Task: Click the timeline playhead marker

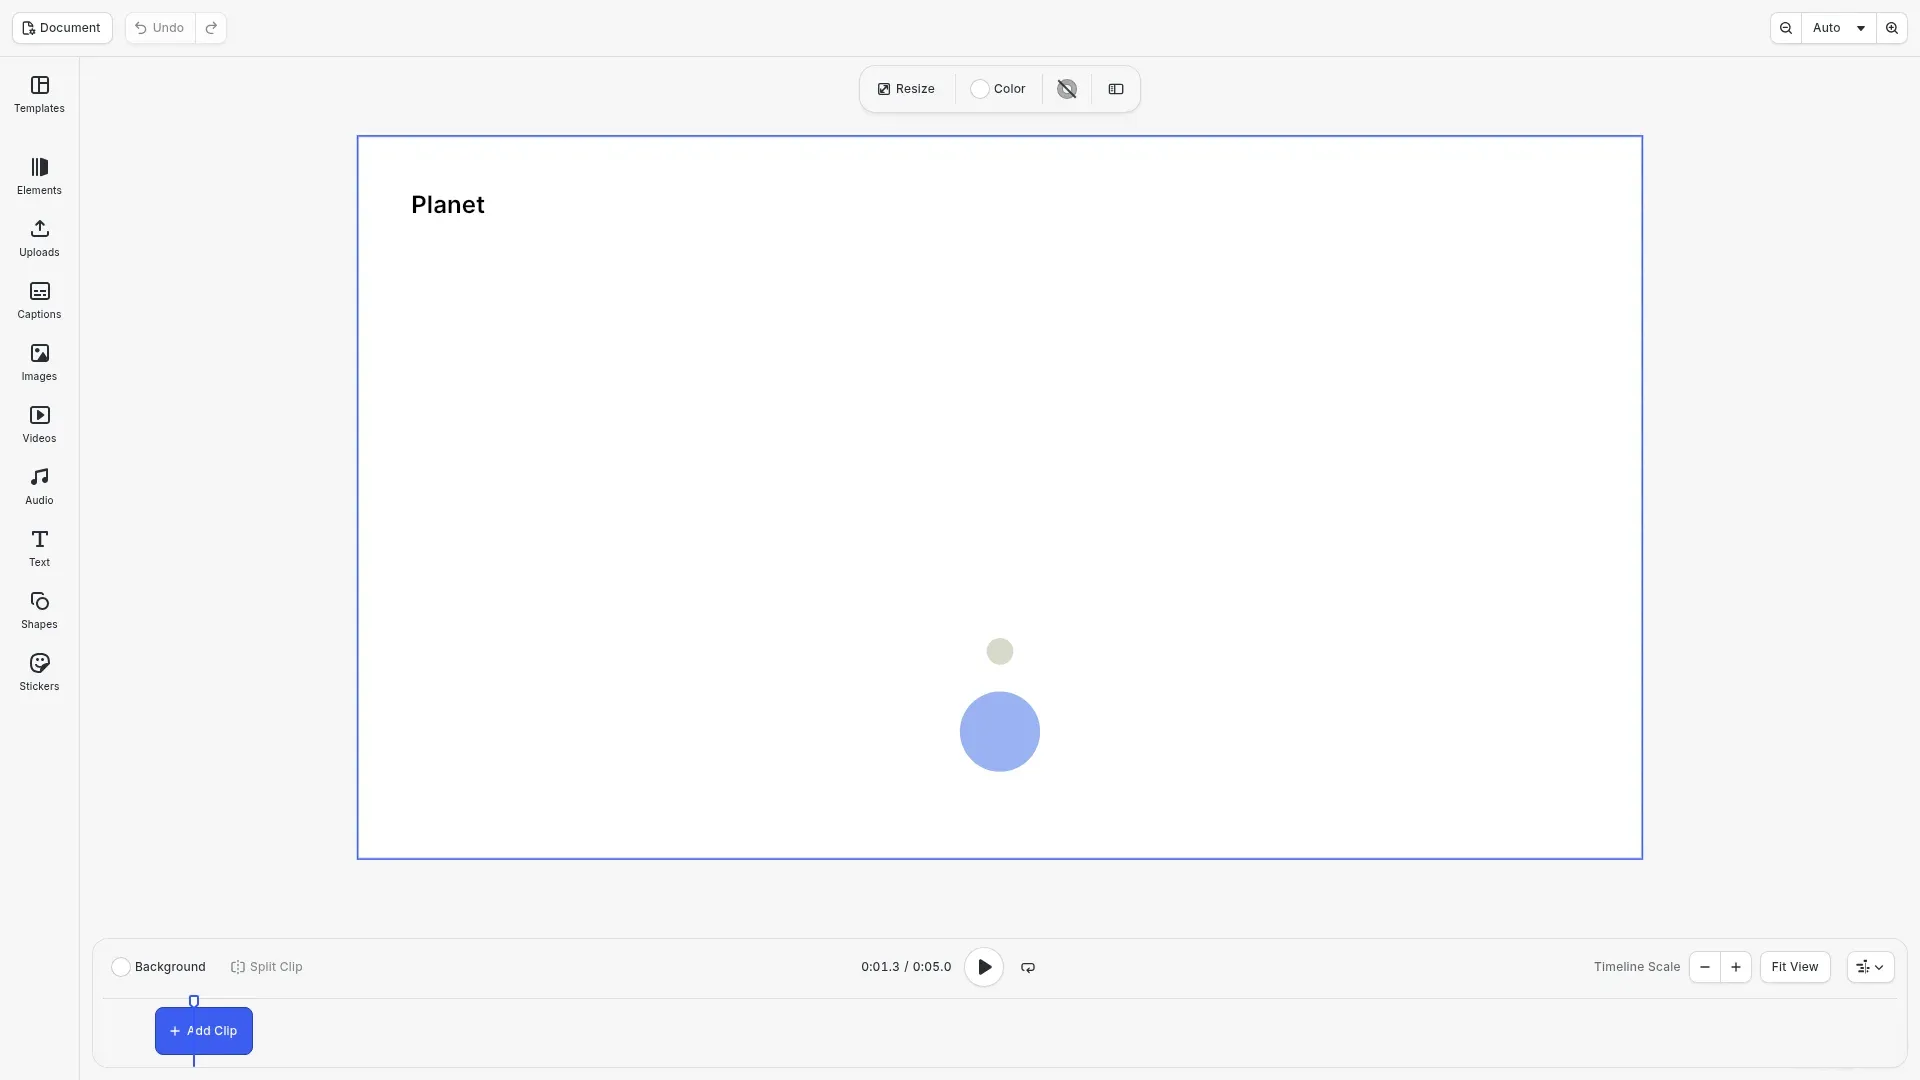Action: 194,1001
